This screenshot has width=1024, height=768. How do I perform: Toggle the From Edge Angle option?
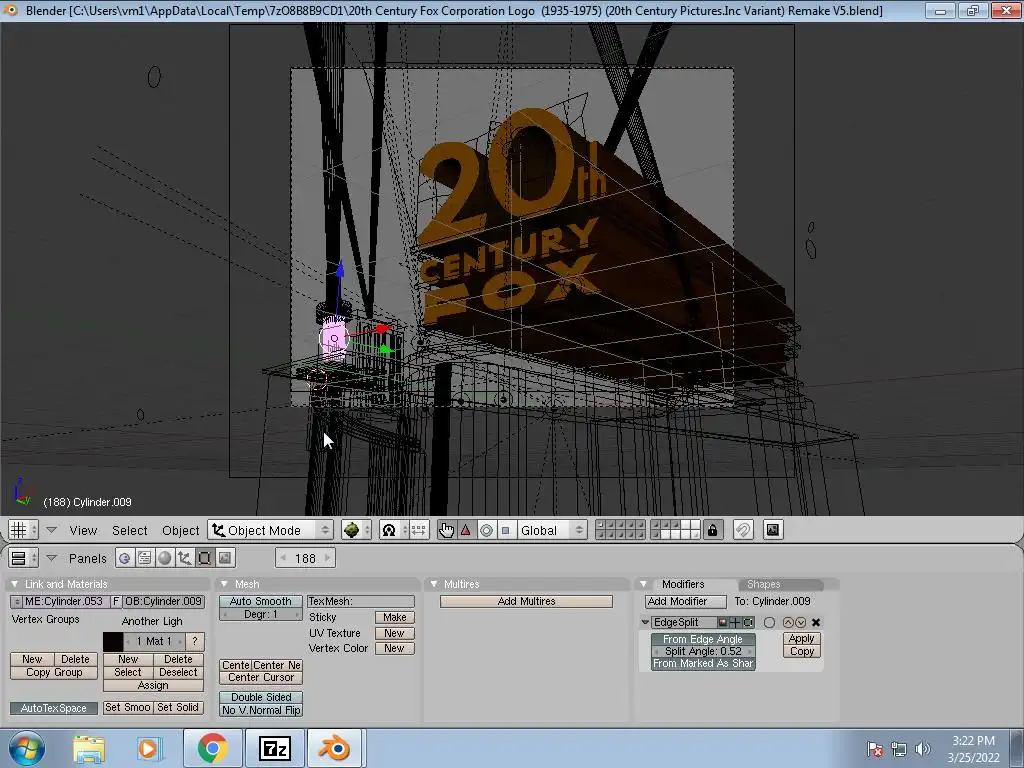pyautogui.click(x=703, y=639)
